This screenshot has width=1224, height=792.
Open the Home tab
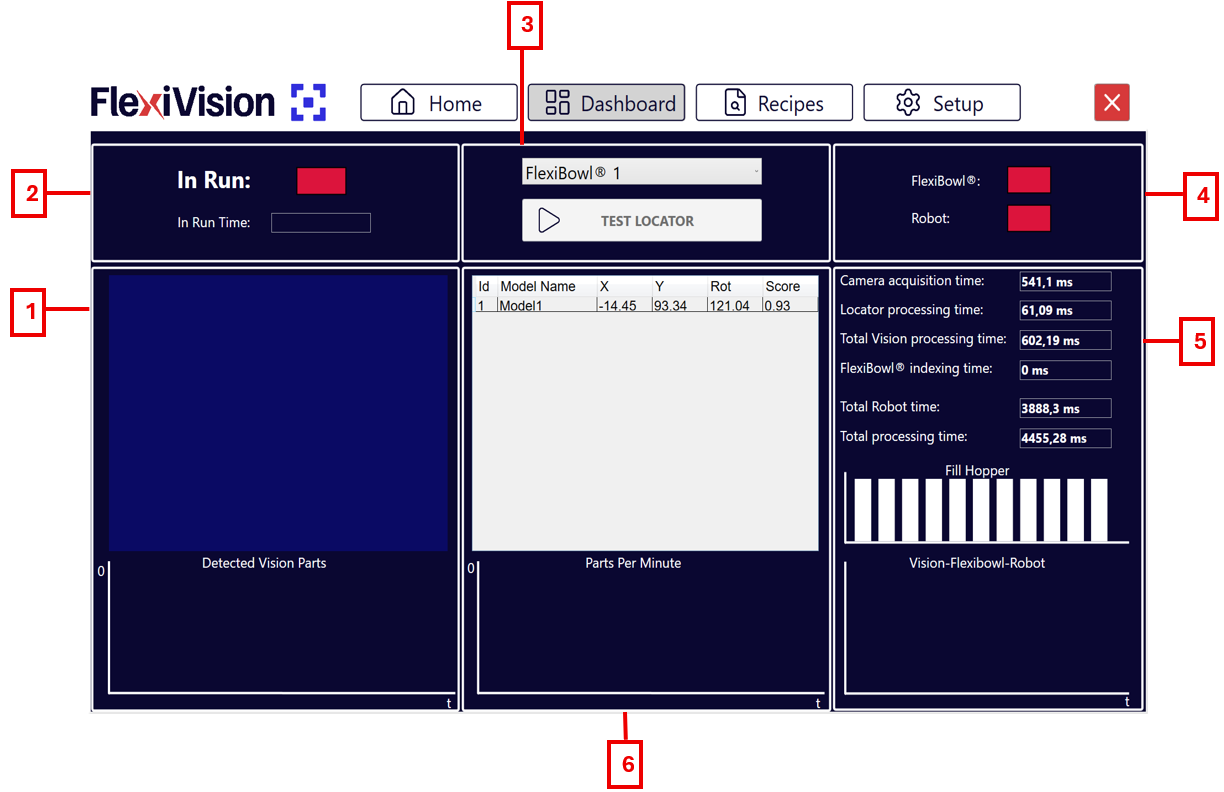(x=439, y=102)
